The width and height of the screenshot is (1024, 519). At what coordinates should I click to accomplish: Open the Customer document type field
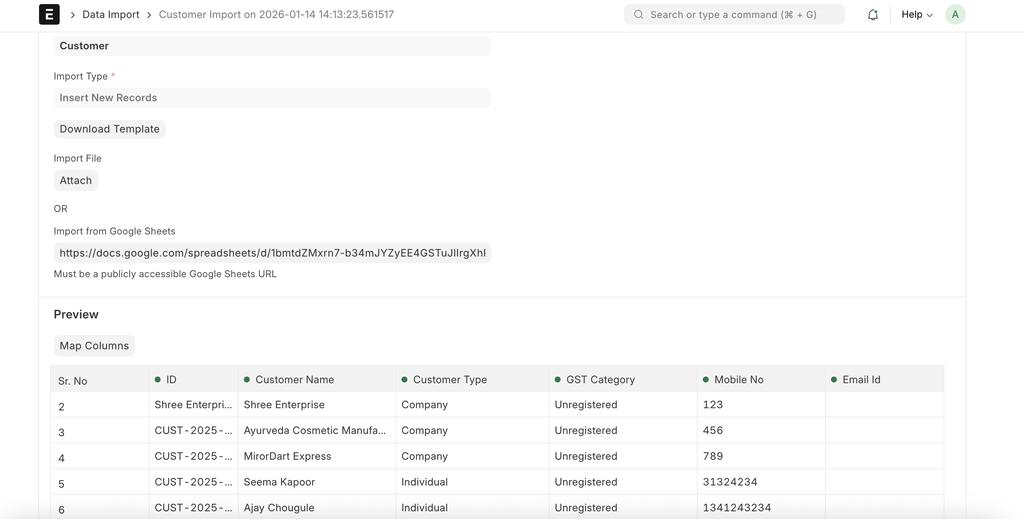272,46
